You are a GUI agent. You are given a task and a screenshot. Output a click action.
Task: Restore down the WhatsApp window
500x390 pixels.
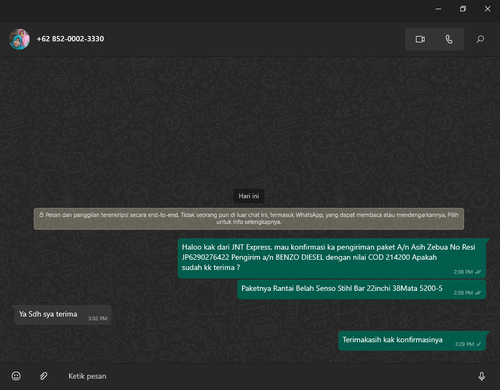[x=463, y=9]
